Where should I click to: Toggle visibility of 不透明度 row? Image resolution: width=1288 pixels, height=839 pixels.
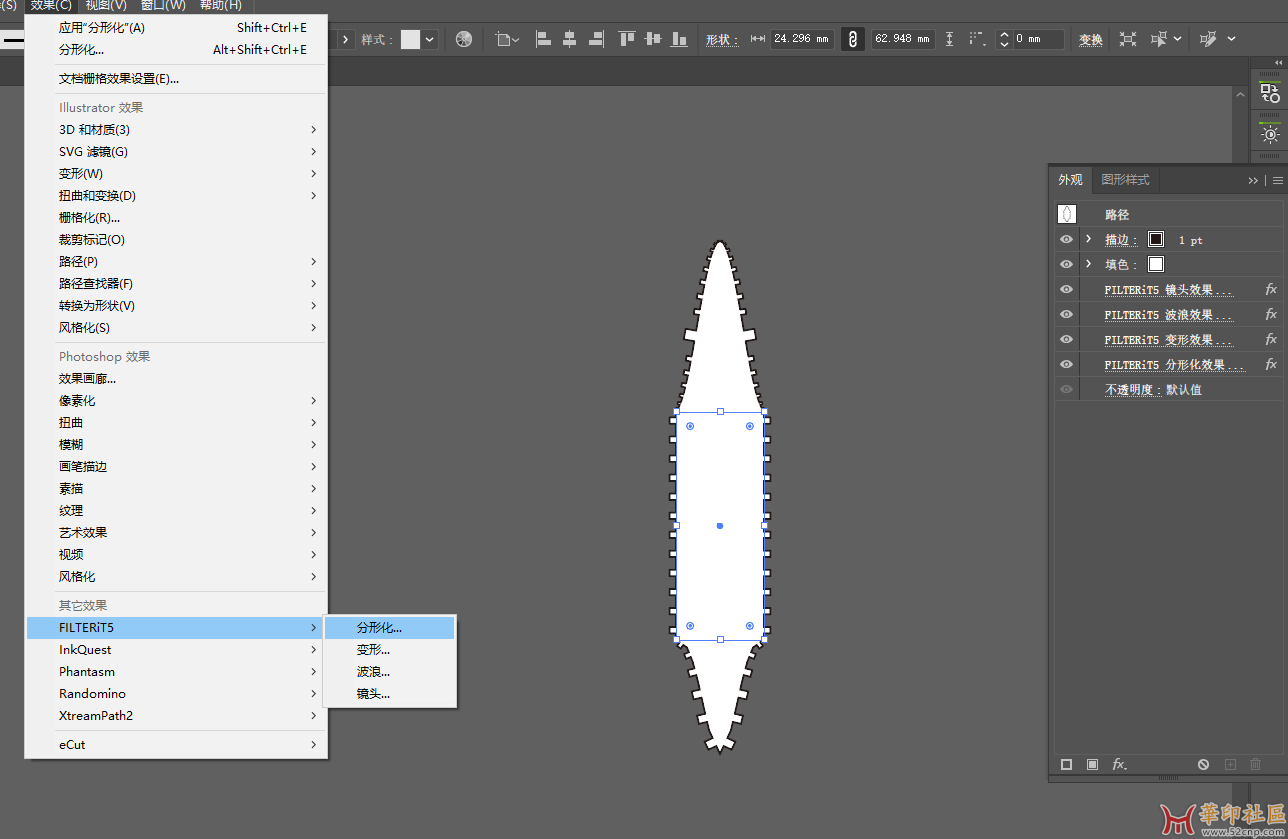[1066, 389]
